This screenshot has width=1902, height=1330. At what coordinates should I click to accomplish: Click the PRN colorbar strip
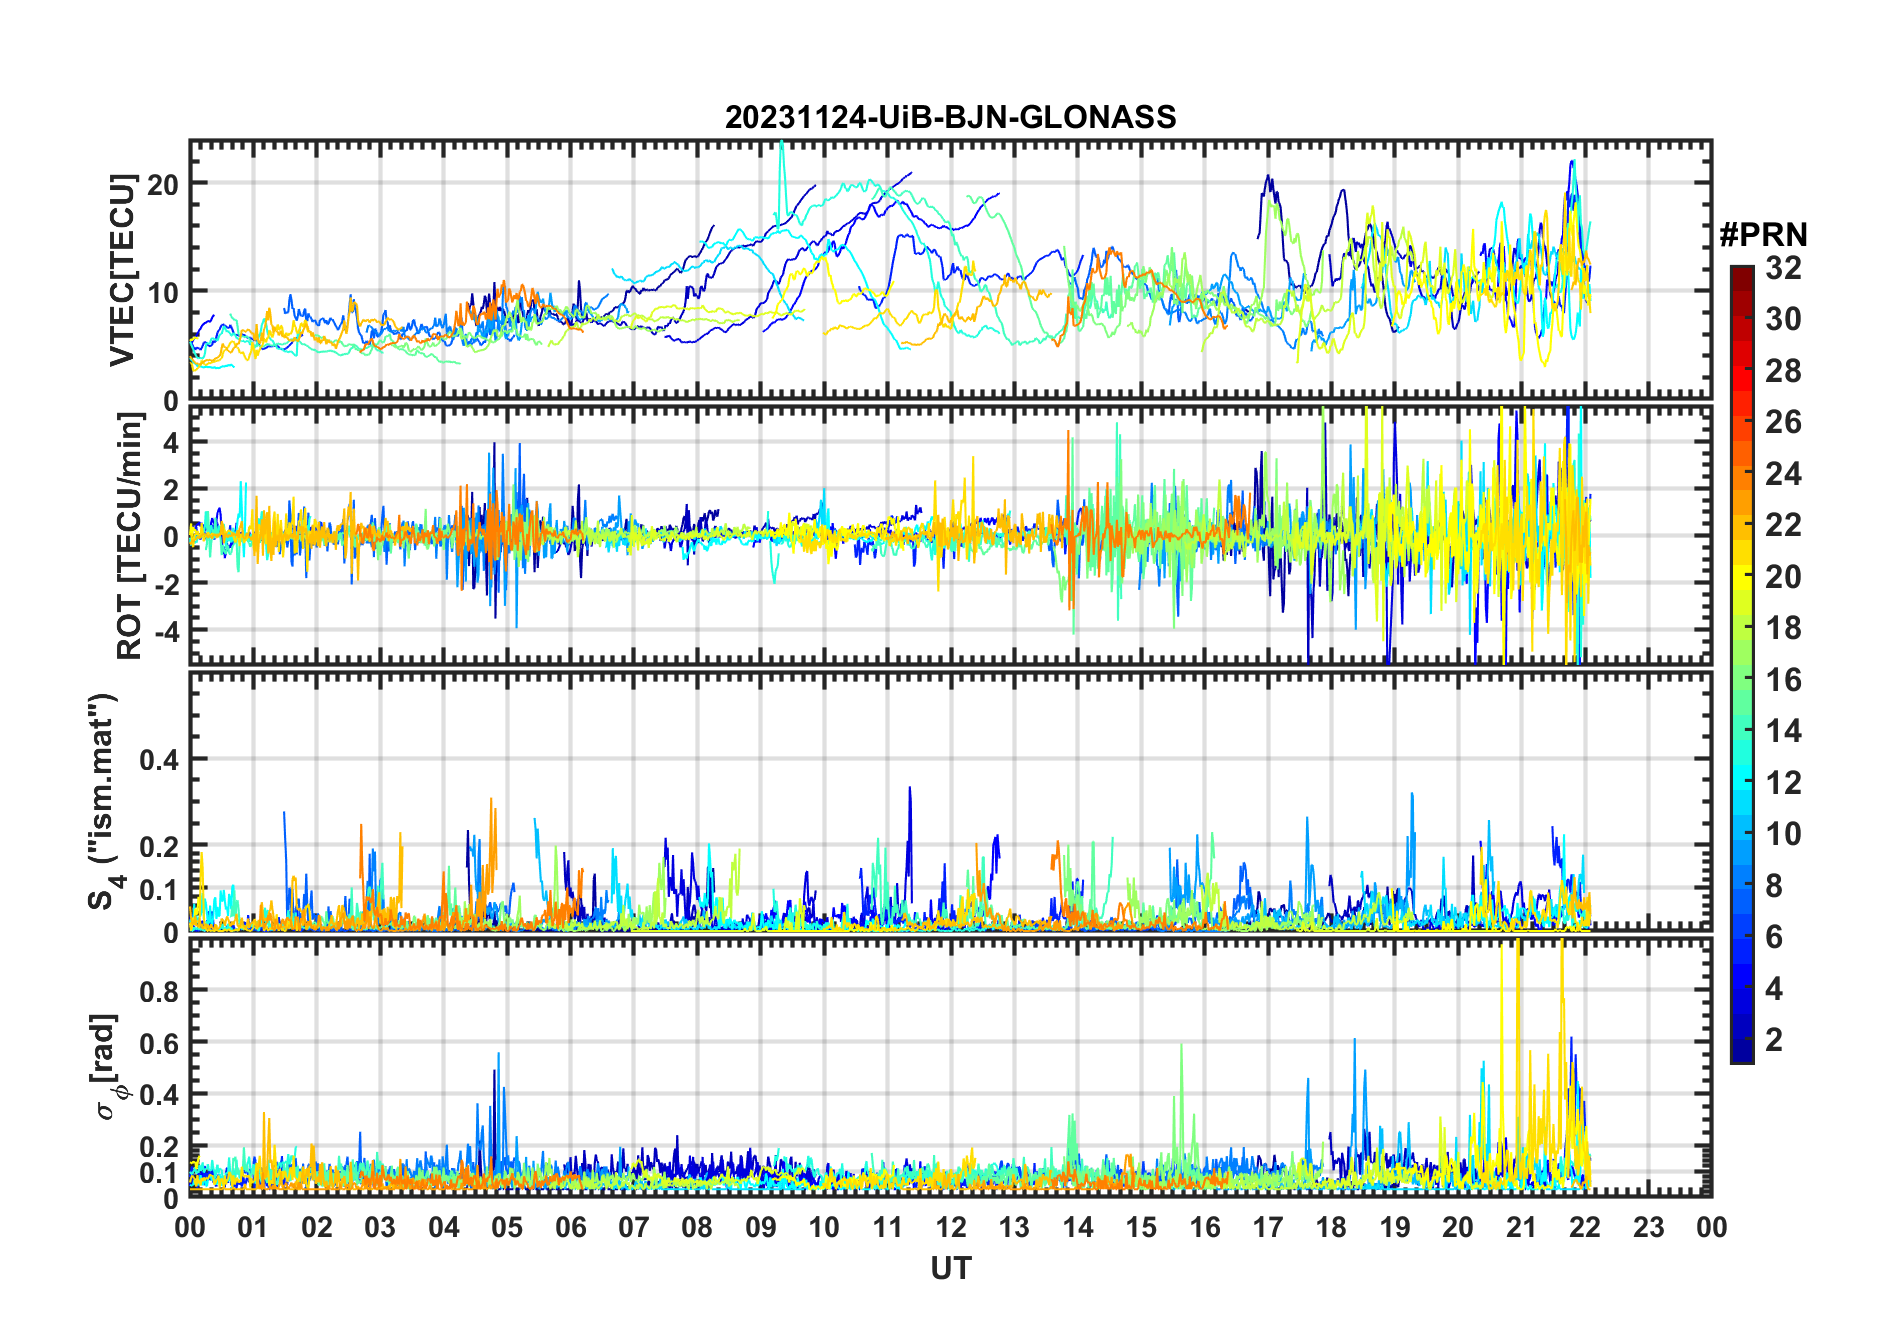click(1741, 664)
